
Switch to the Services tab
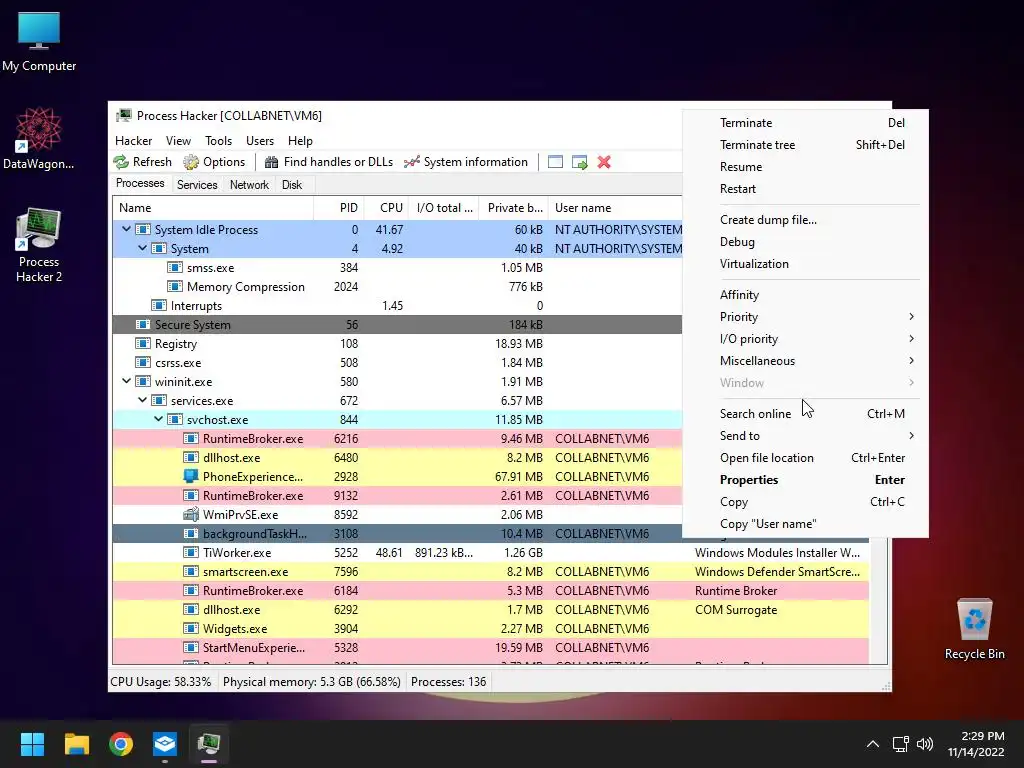coord(197,185)
